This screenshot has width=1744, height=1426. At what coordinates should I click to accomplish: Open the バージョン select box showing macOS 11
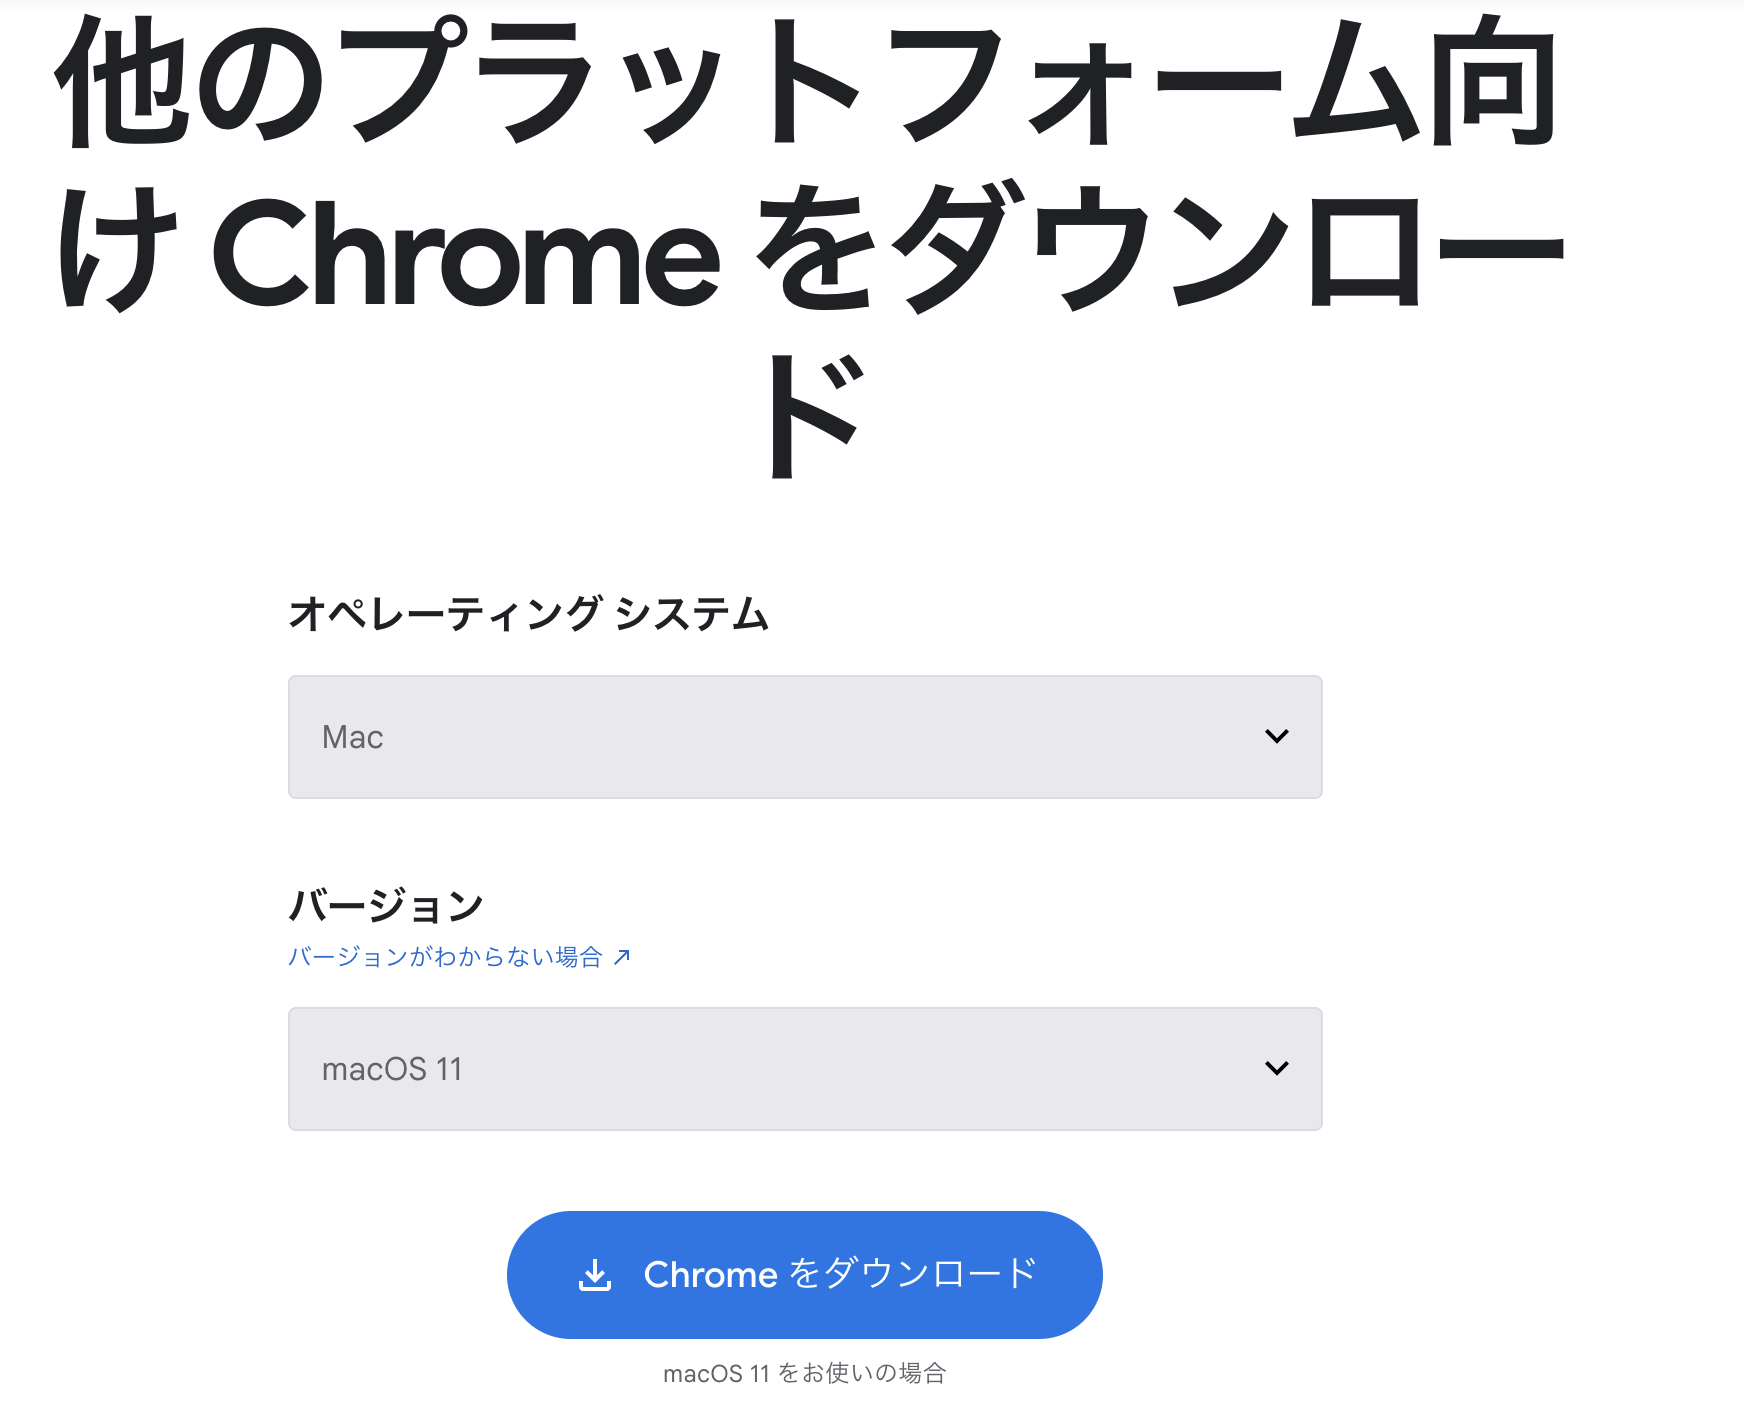pos(804,1069)
